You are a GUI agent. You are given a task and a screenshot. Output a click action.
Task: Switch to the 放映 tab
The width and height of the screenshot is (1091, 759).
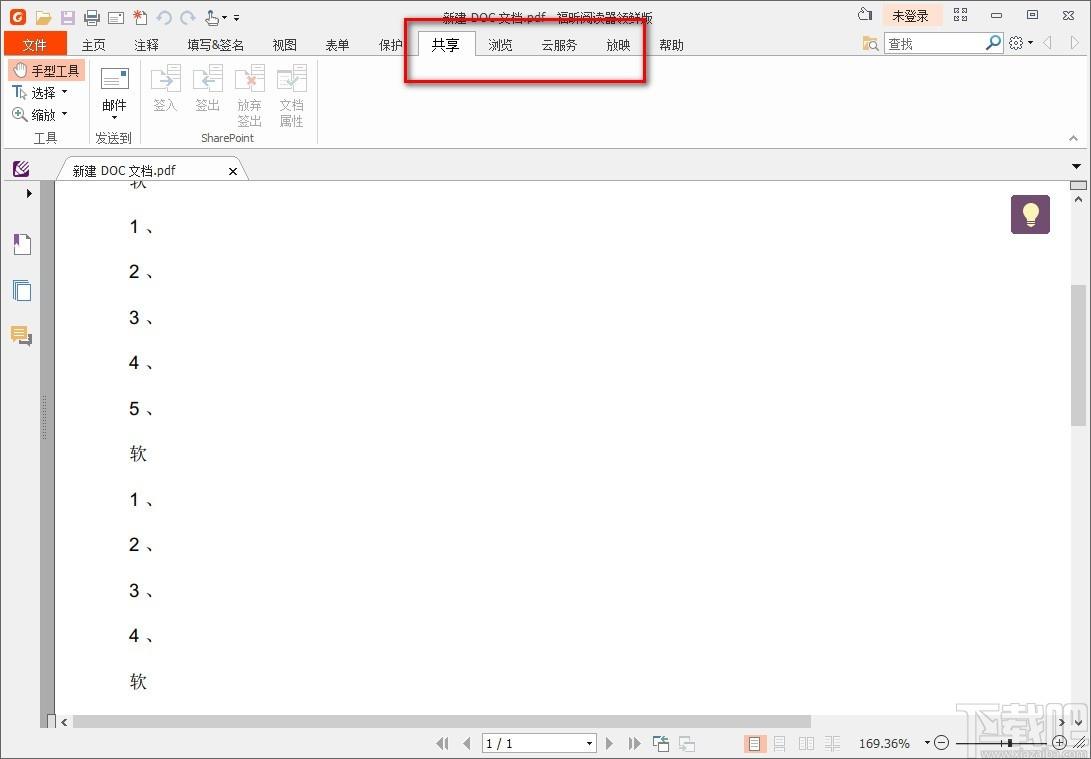pyautogui.click(x=618, y=45)
